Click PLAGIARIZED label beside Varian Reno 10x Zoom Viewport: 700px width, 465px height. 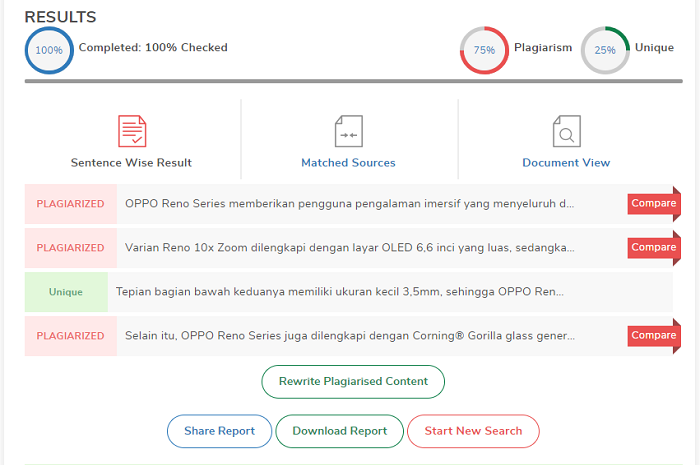click(x=71, y=248)
